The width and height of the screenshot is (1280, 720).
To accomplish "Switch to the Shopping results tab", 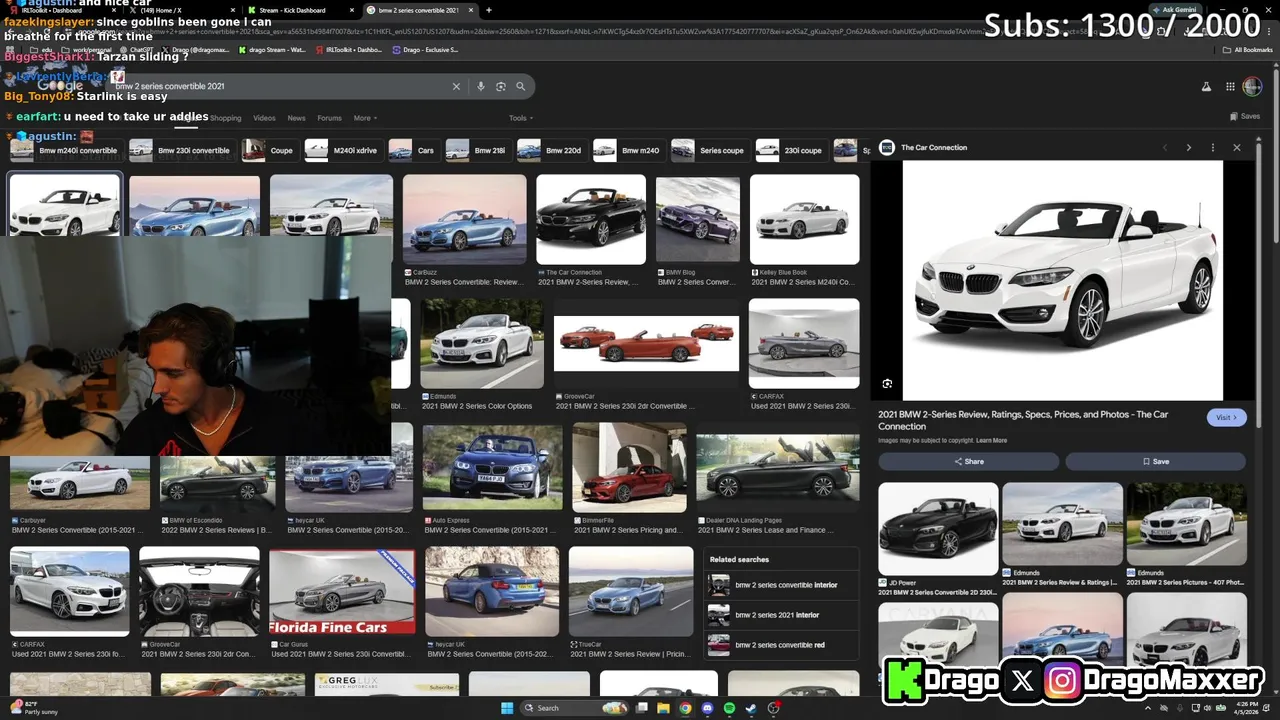I will [225, 118].
